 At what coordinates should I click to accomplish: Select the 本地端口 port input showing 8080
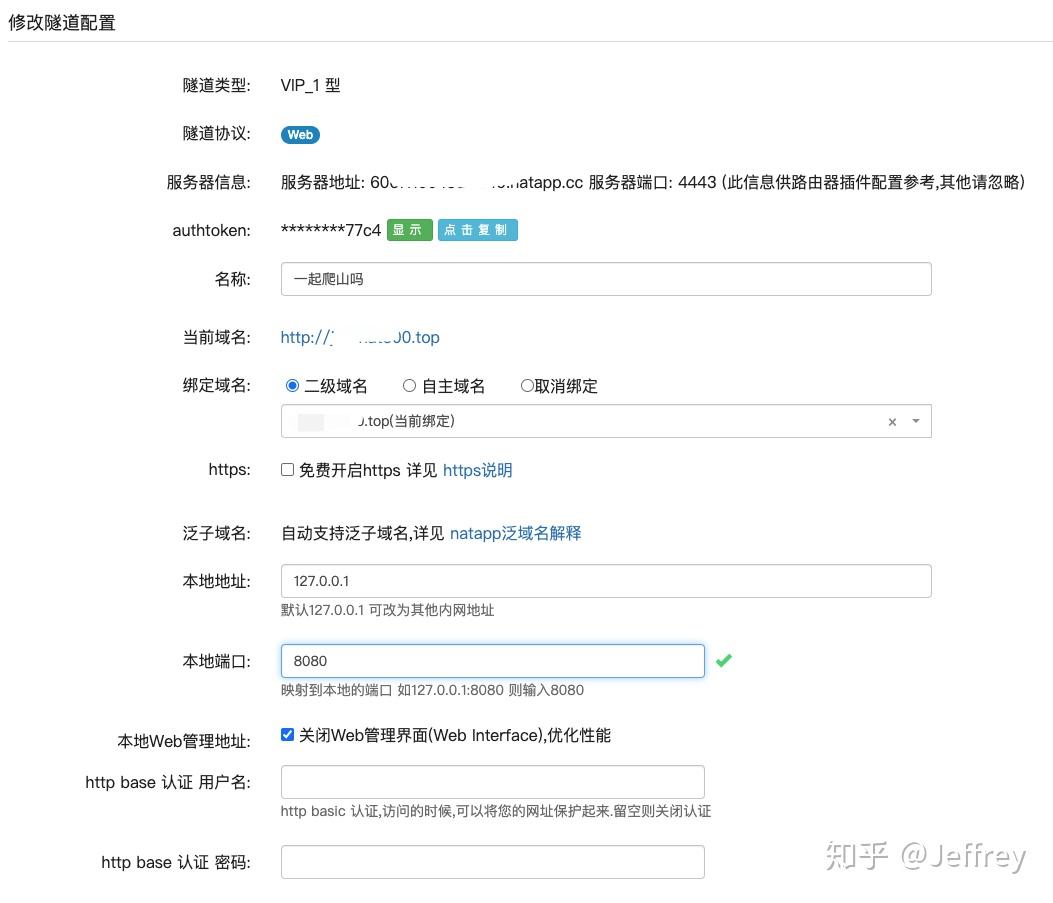(493, 660)
